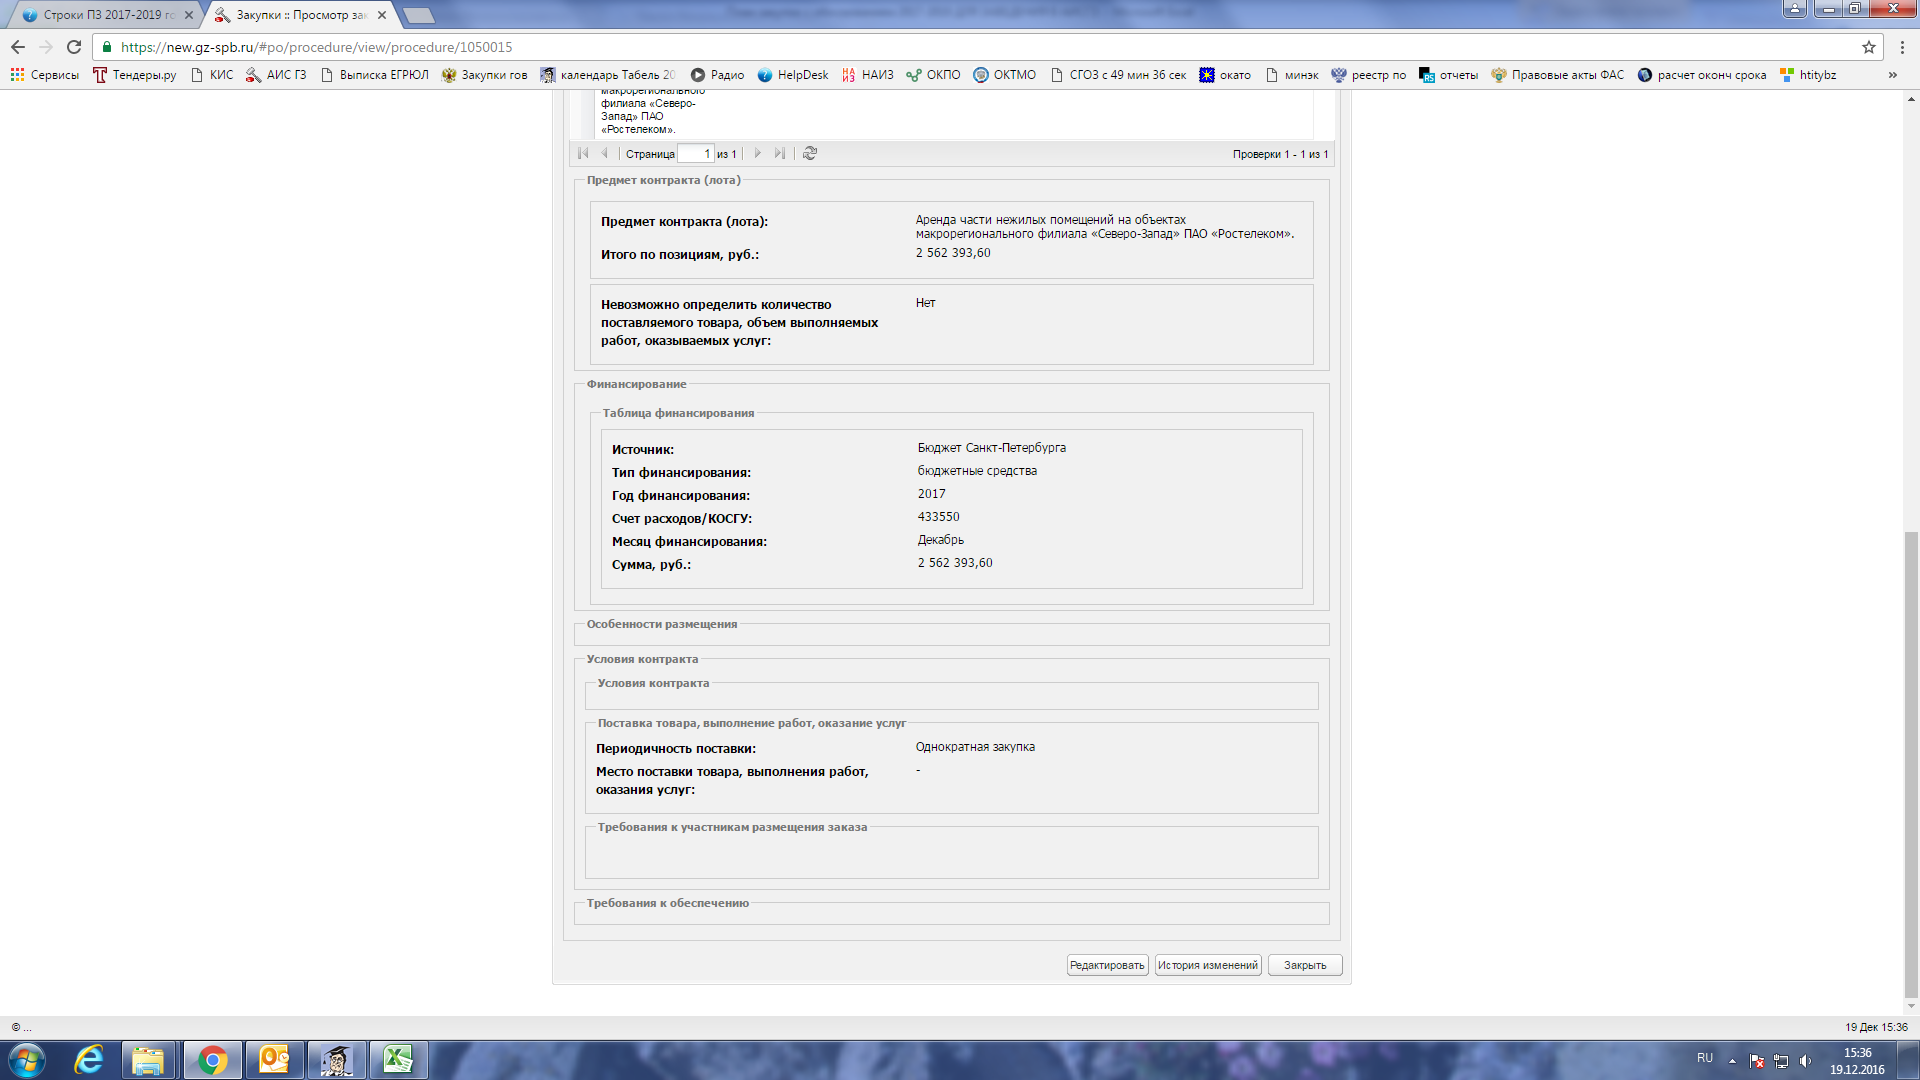Bookmark this page with the star icon

tap(1868, 47)
